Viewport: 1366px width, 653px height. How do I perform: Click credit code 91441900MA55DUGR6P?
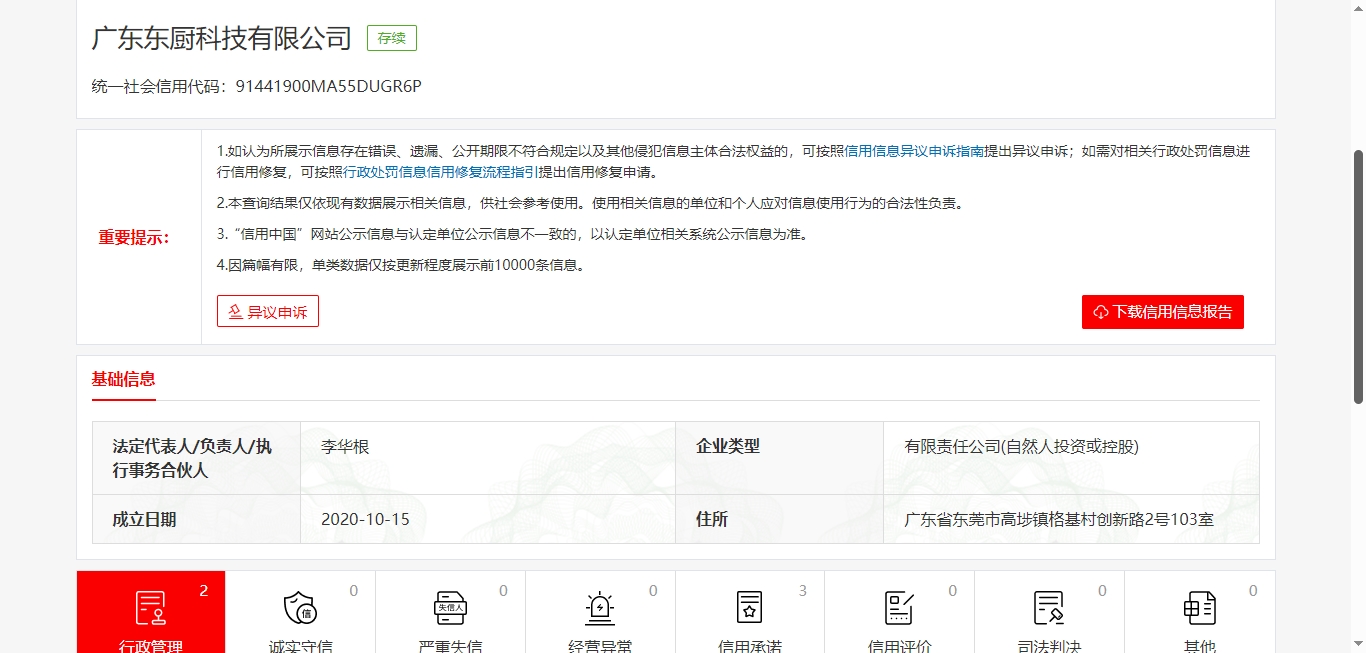(329, 86)
